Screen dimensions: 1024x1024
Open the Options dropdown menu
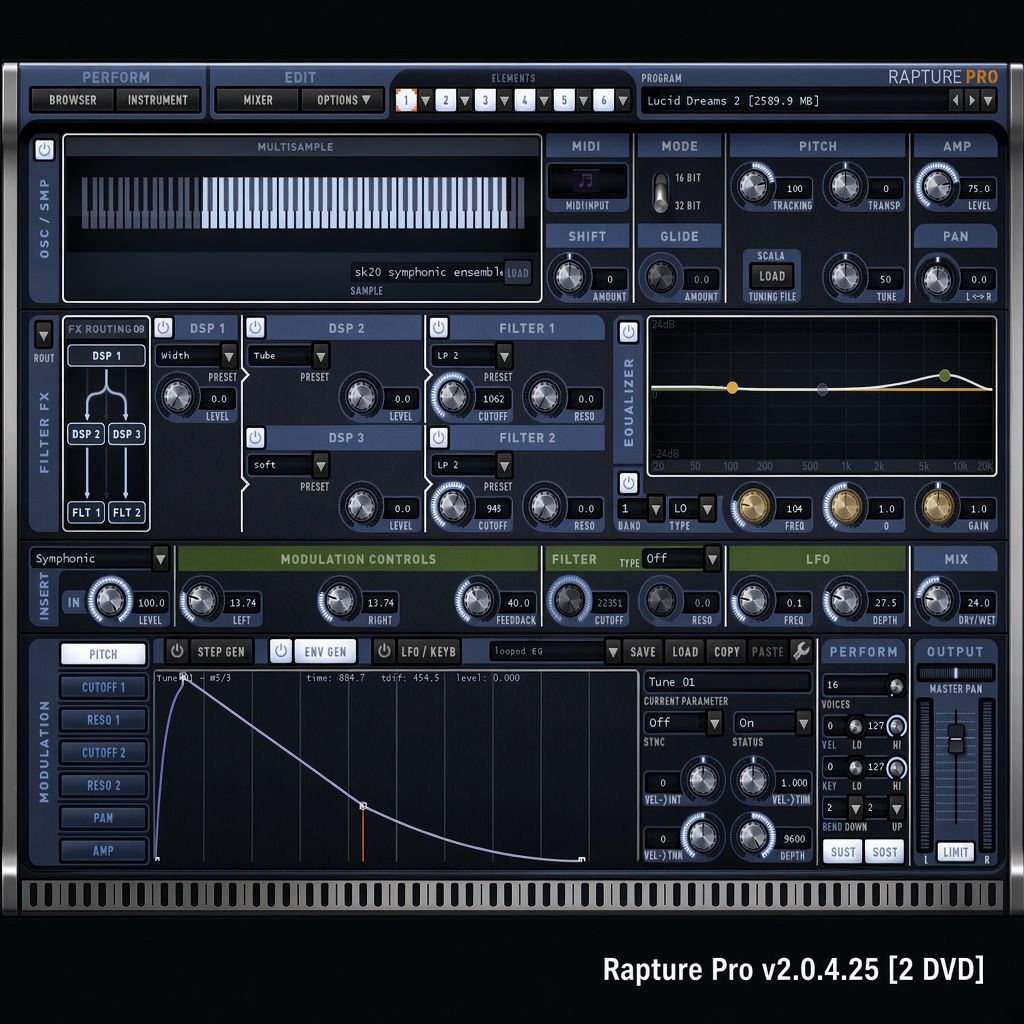pos(342,100)
